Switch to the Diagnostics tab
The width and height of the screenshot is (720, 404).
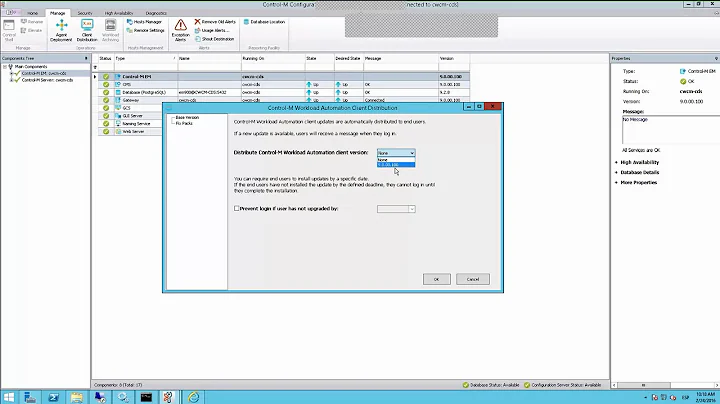point(156,13)
